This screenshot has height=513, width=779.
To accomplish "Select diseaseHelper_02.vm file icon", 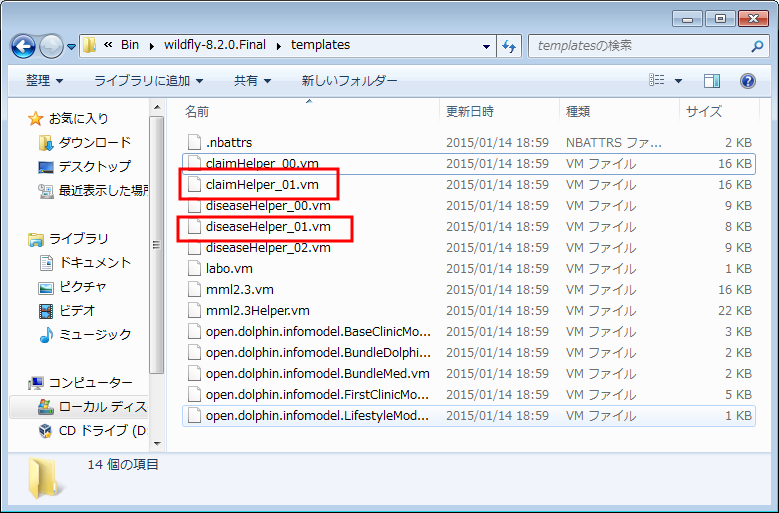I will [x=194, y=247].
